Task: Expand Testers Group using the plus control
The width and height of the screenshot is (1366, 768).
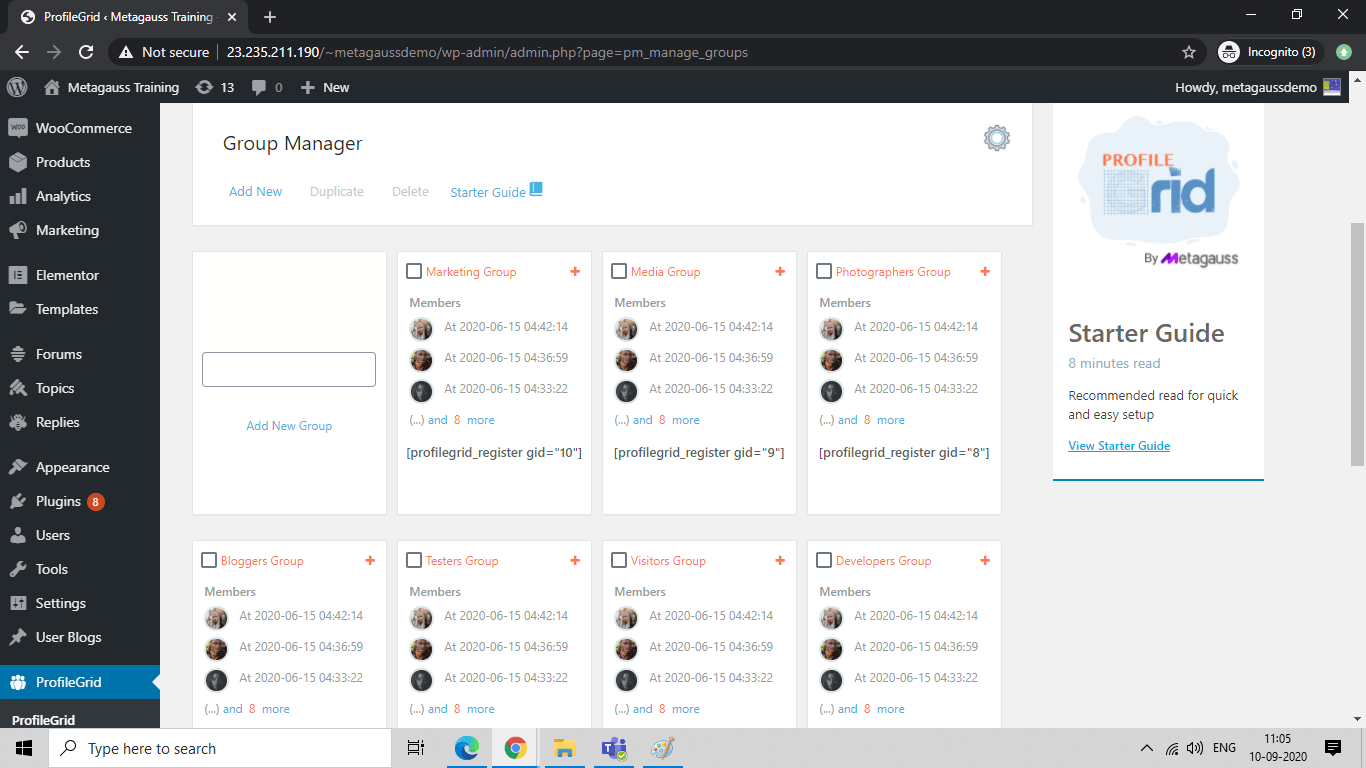Action: [x=575, y=560]
